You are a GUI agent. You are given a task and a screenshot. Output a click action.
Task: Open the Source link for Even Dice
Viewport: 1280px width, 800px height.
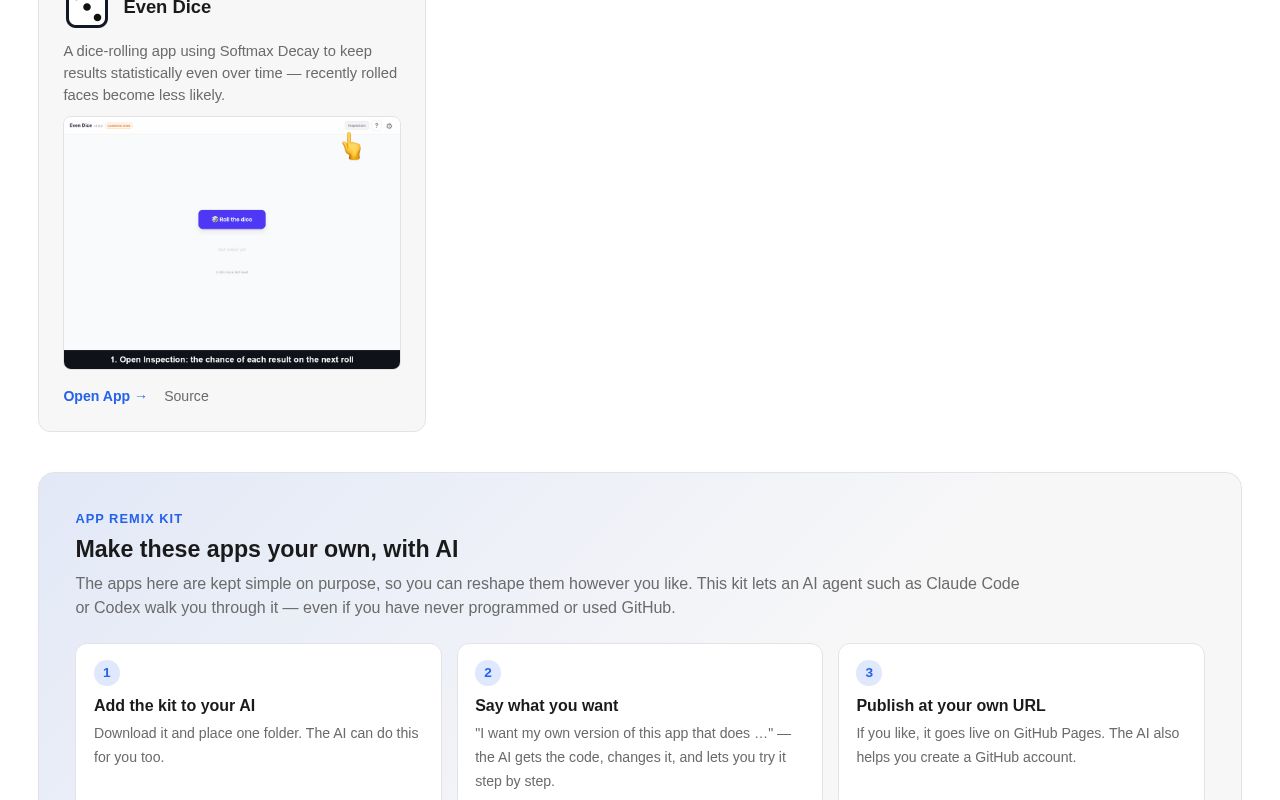(x=186, y=396)
